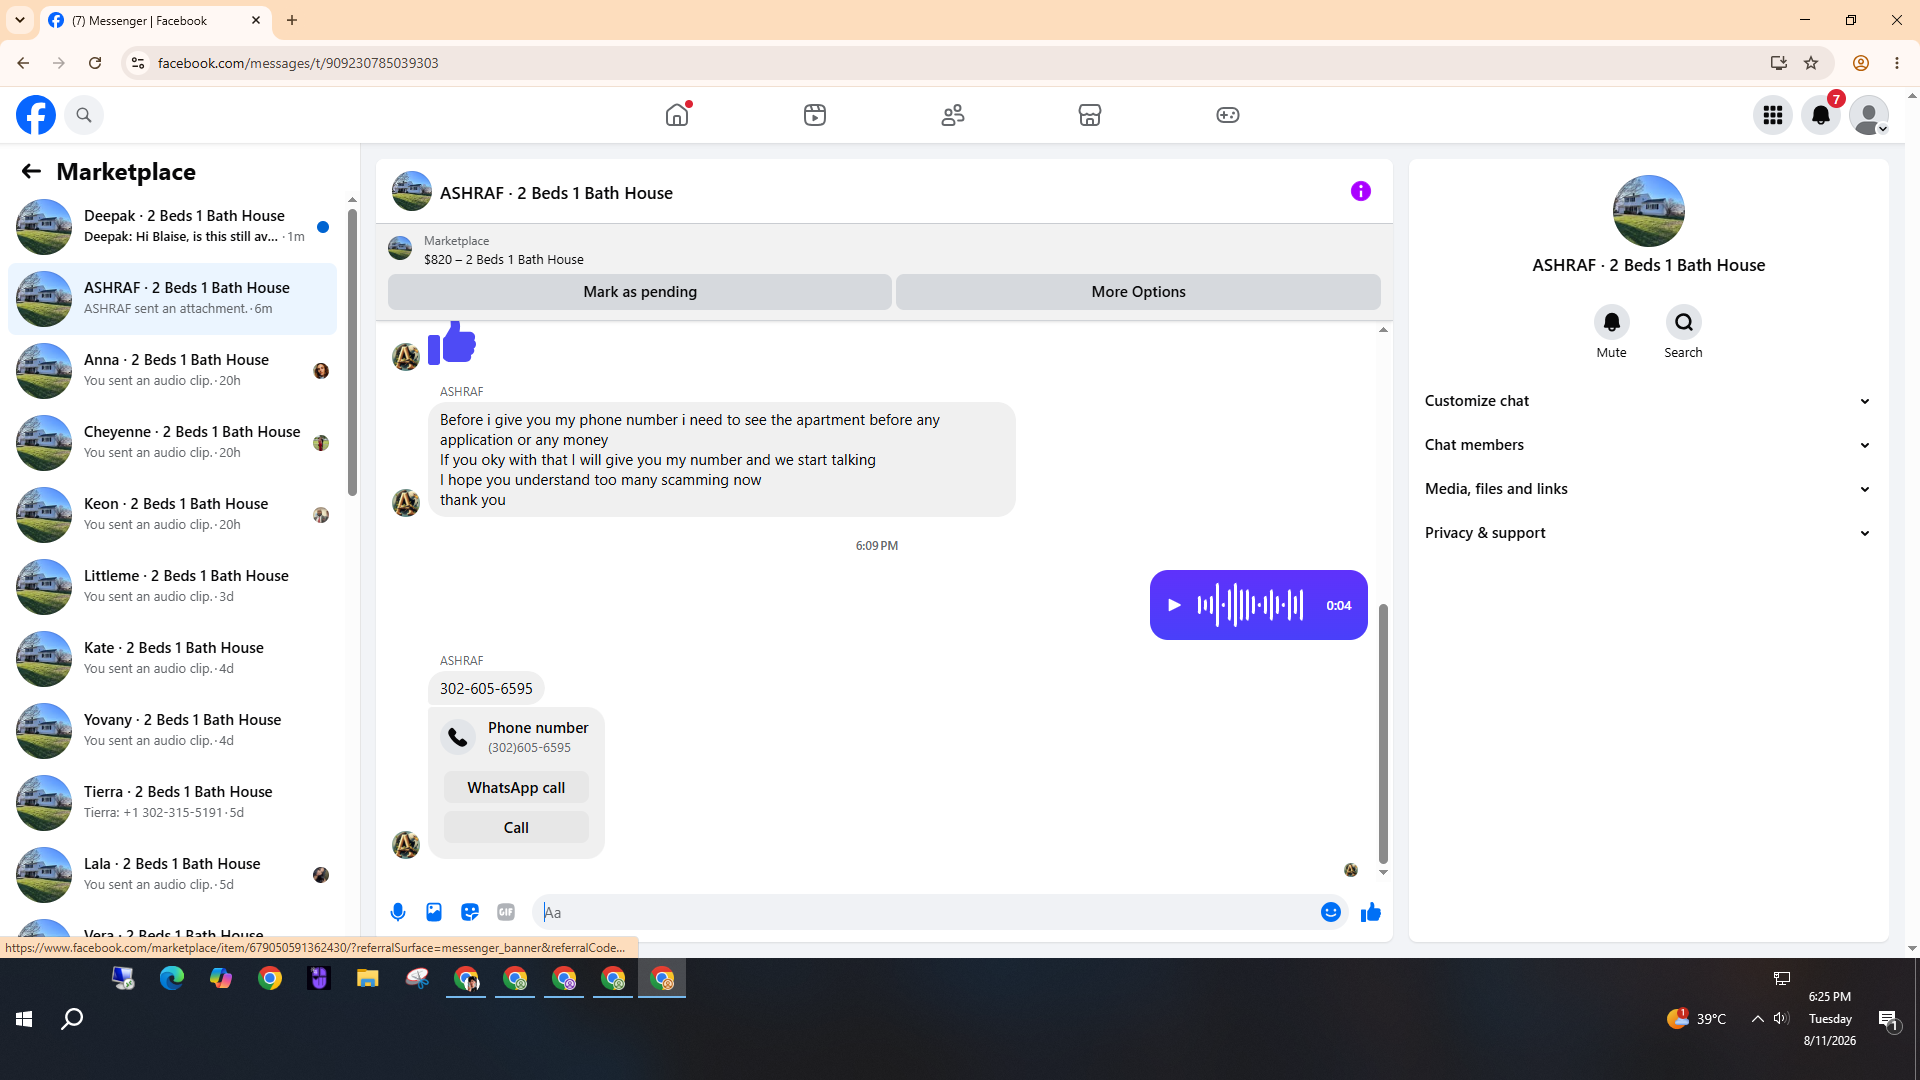Open a new browser tab
Screen dimensions: 1920x1080
point(292,20)
